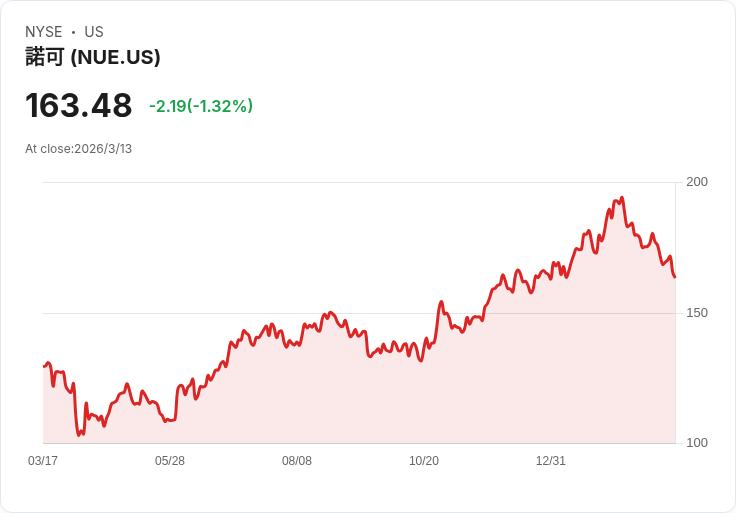
Task: Click the US market label
Action: 94,32
